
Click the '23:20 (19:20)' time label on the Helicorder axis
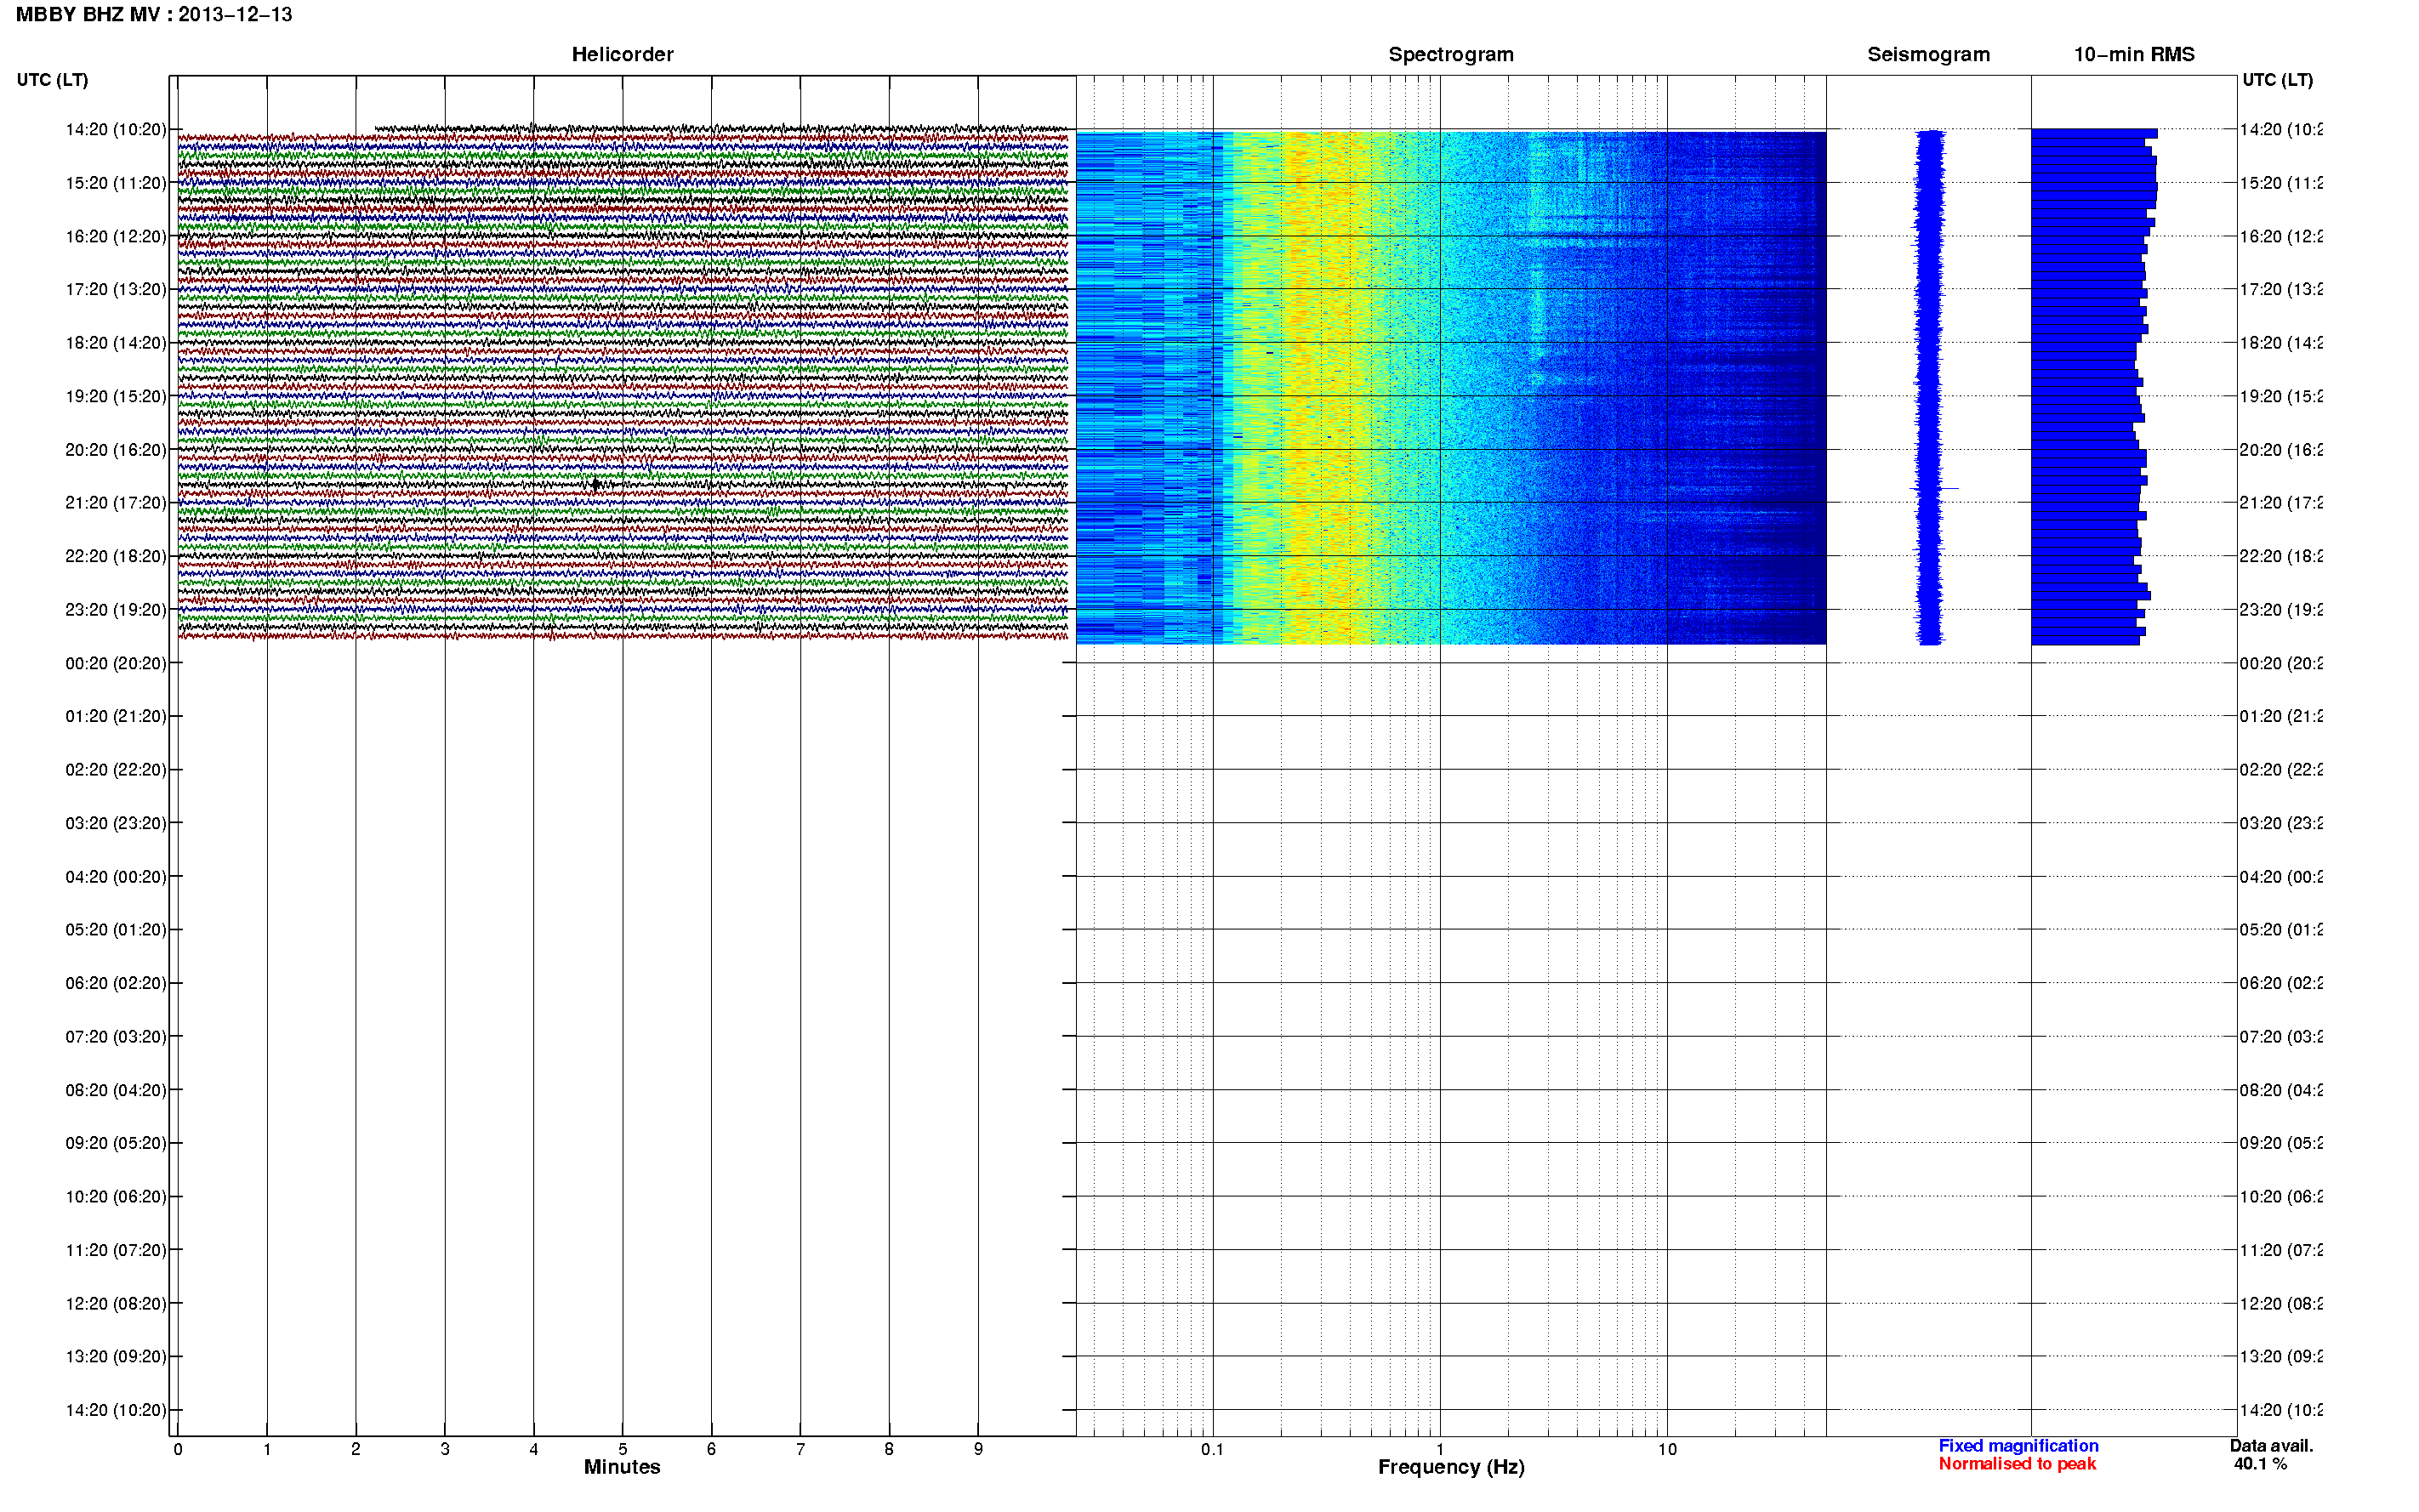(x=116, y=610)
